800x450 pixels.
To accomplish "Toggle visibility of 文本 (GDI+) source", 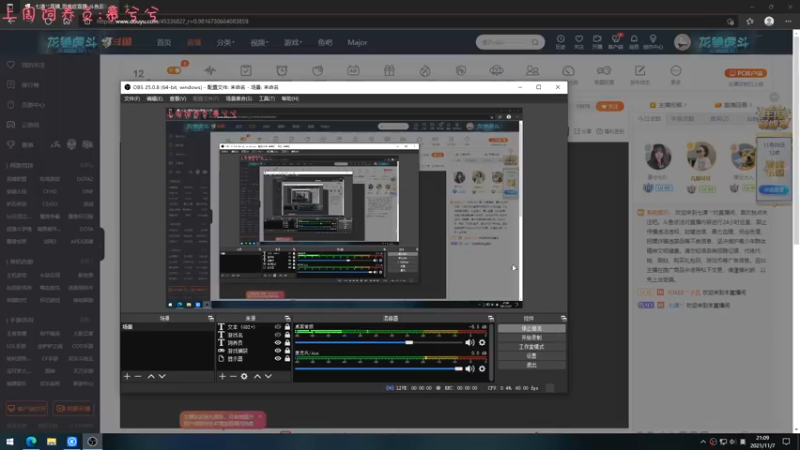I will click(x=278, y=327).
